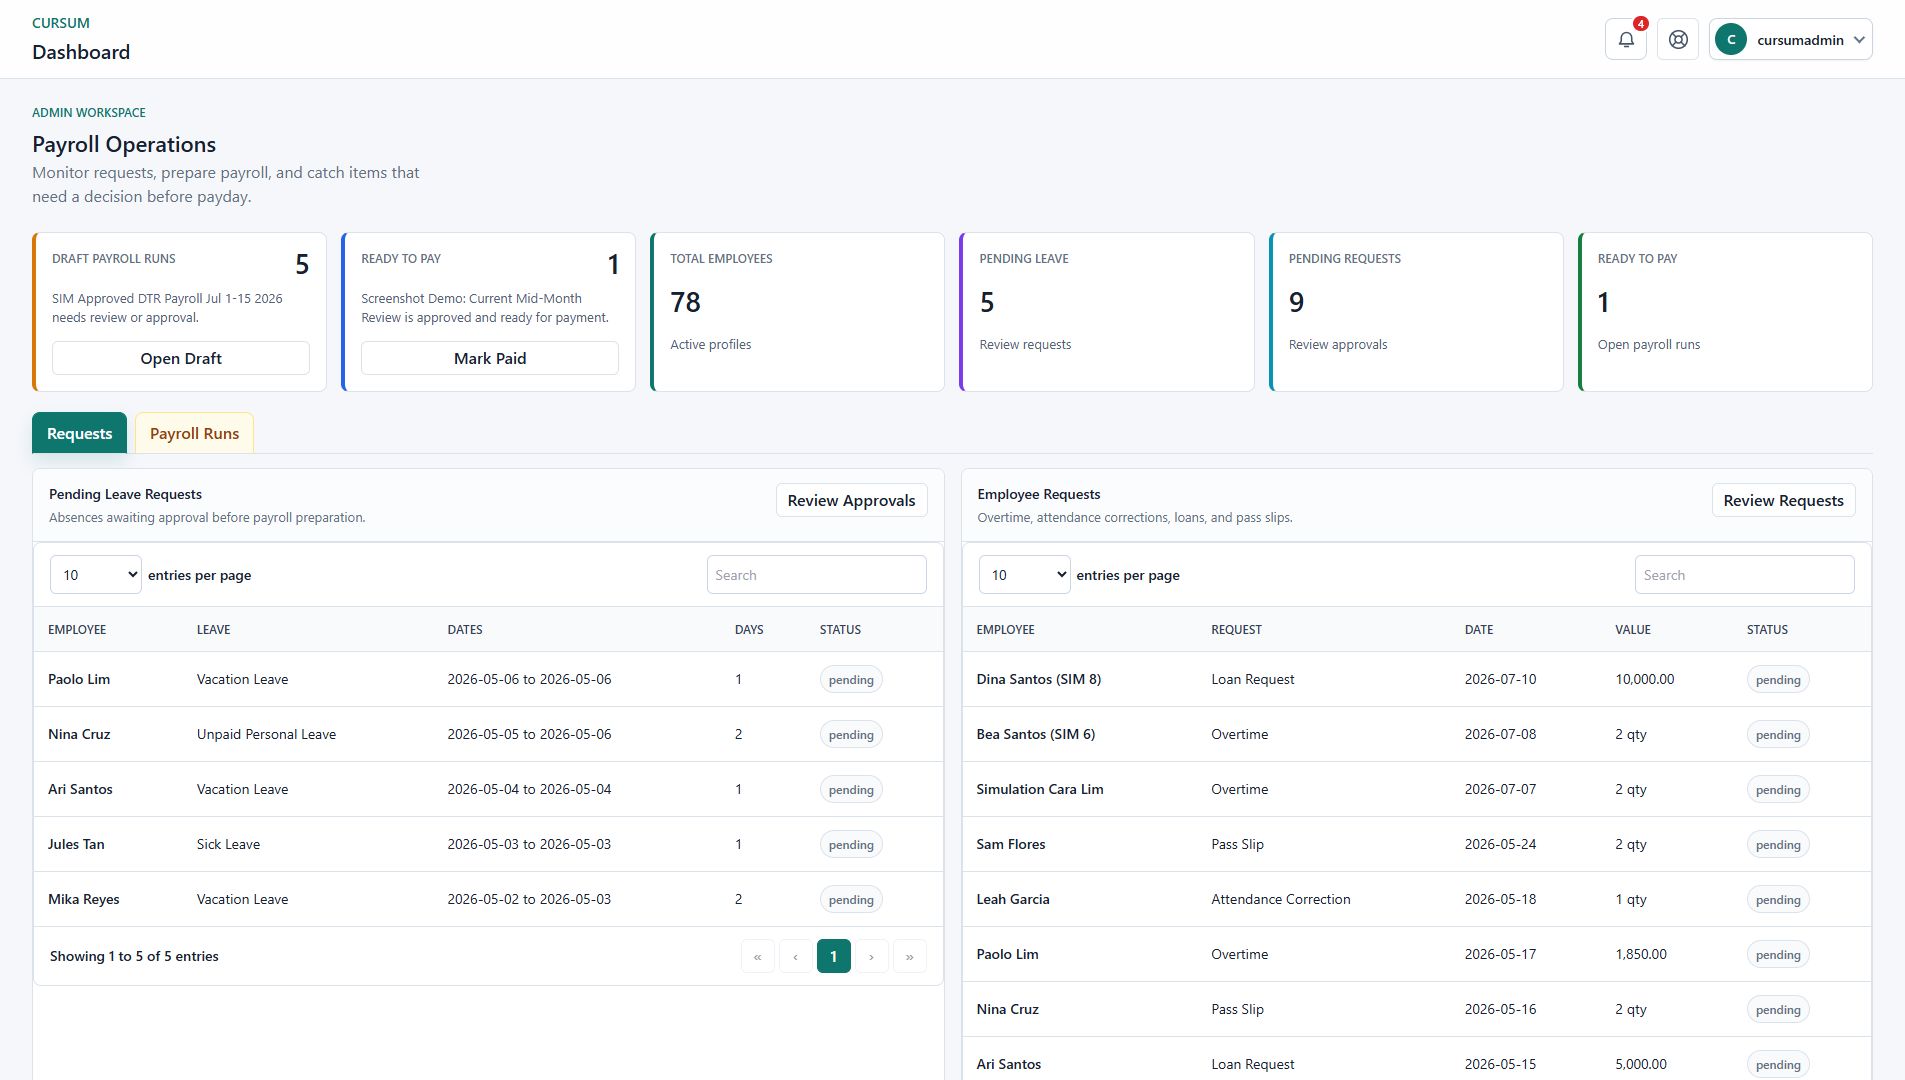Click dates 2026-05-06 to 2026-05-06

pyautogui.click(x=529, y=679)
